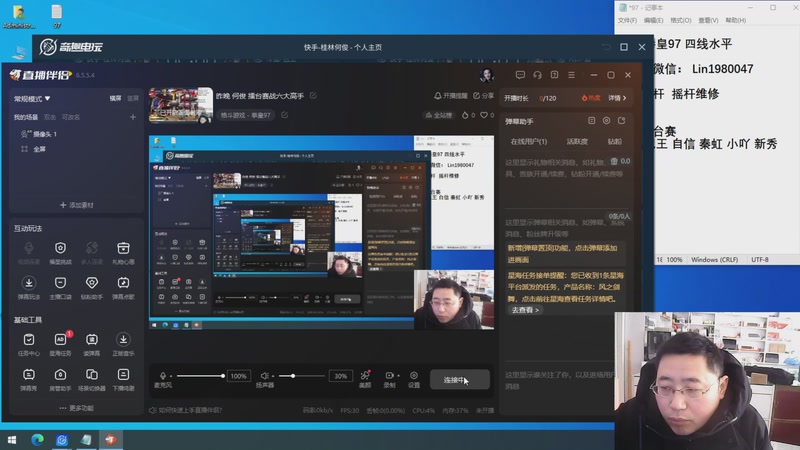Click the headset customer service icon

tap(537, 75)
